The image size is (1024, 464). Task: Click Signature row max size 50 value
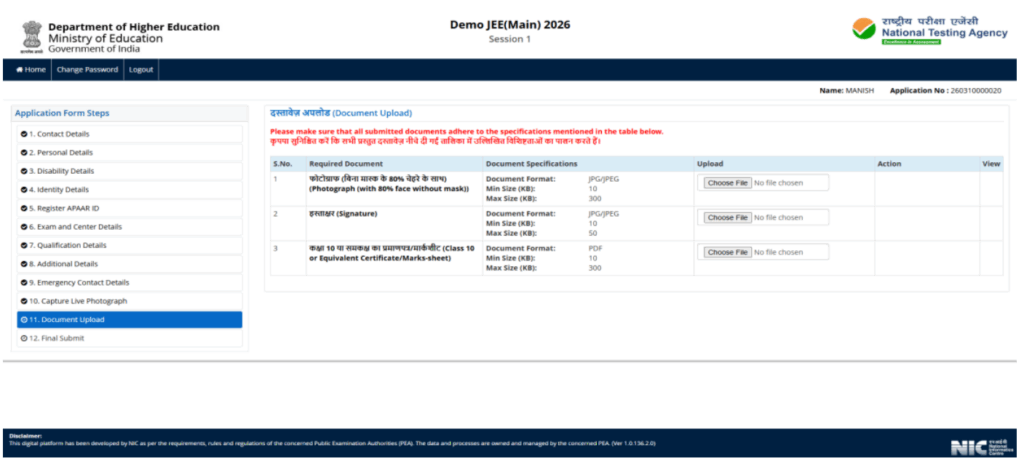pyautogui.click(x=592, y=233)
